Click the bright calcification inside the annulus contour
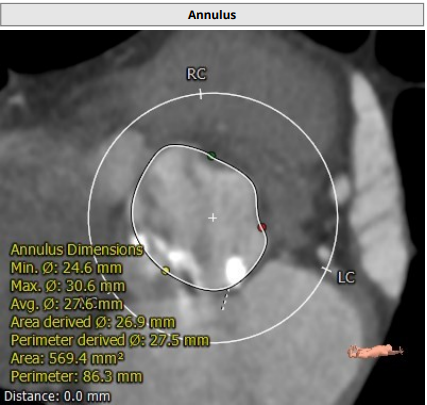 [x=235, y=268]
